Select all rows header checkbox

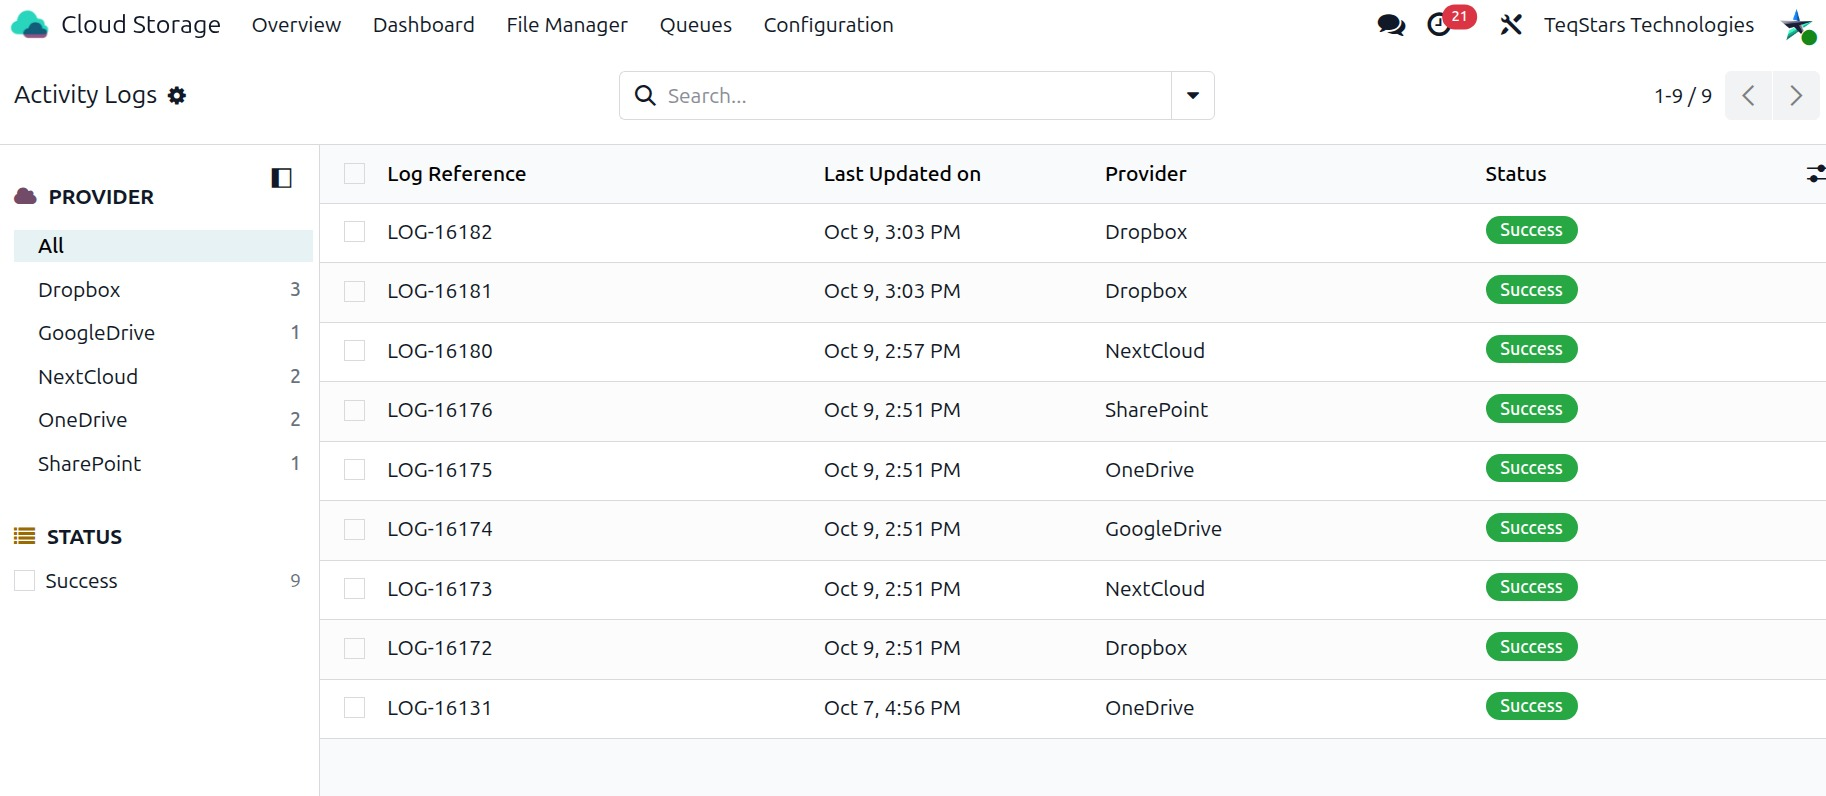click(x=354, y=174)
